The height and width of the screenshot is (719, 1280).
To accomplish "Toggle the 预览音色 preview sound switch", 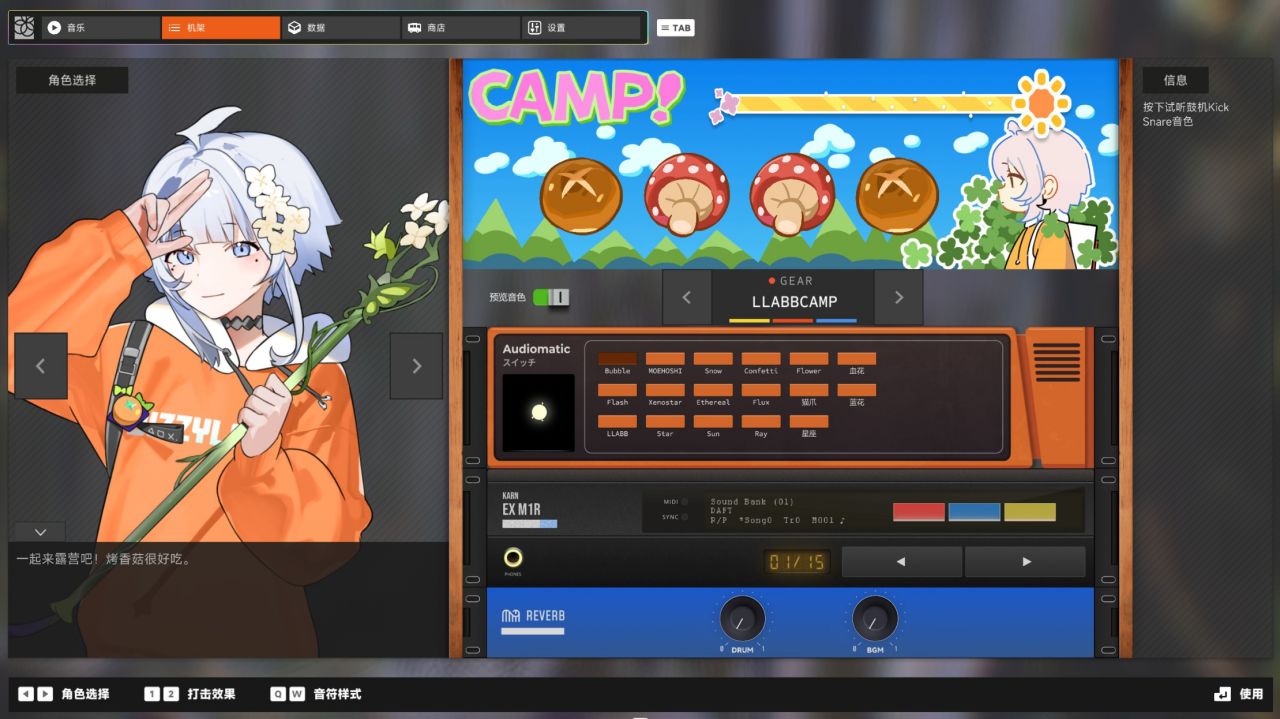I will click(x=551, y=297).
